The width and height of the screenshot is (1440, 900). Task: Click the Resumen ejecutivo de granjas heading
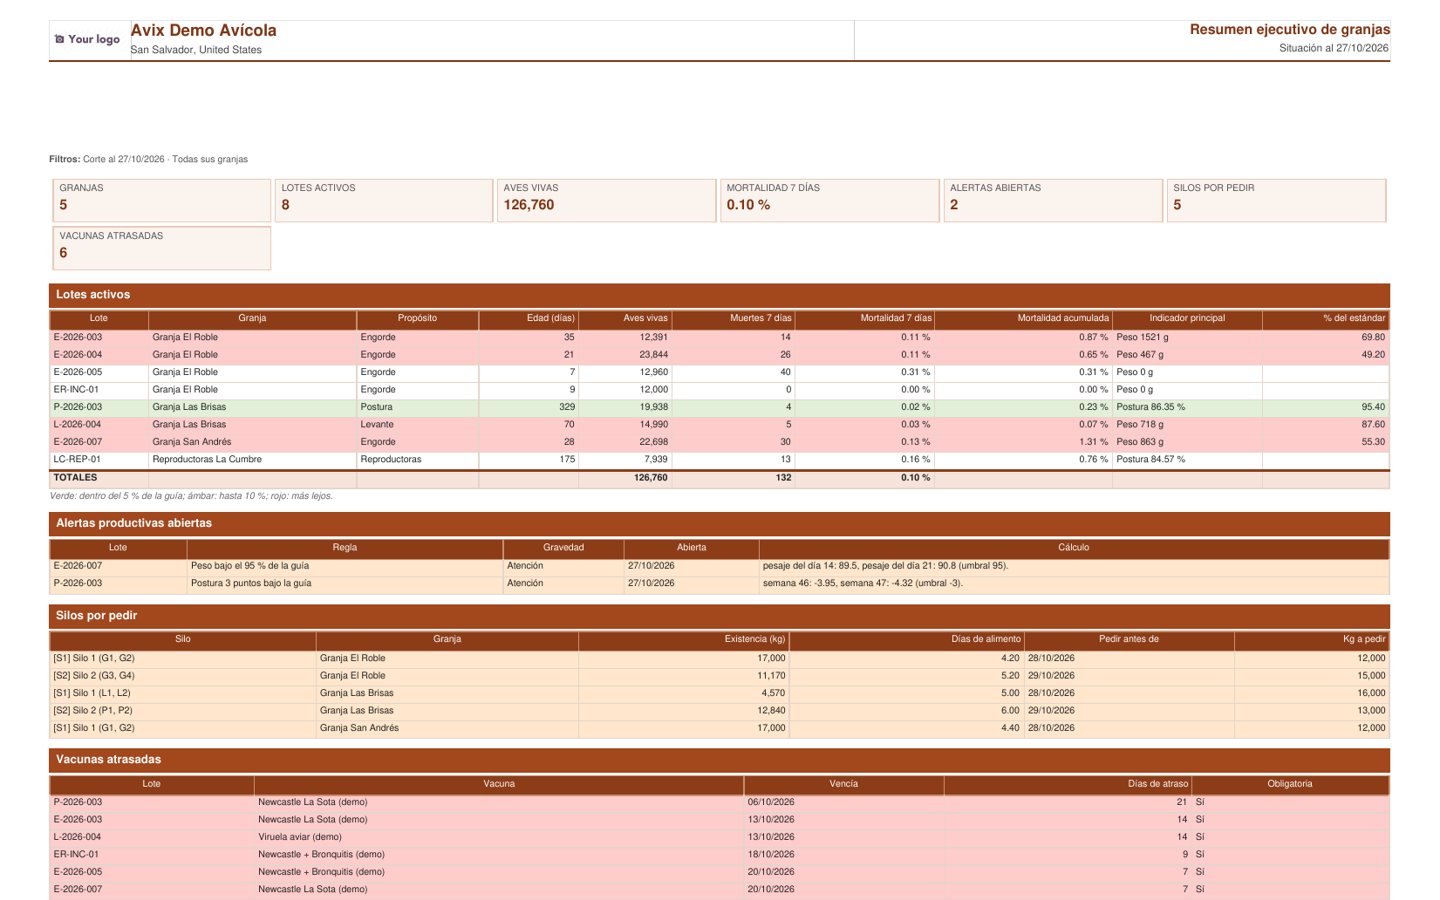pyautogui.click(x=1289, y=30)
